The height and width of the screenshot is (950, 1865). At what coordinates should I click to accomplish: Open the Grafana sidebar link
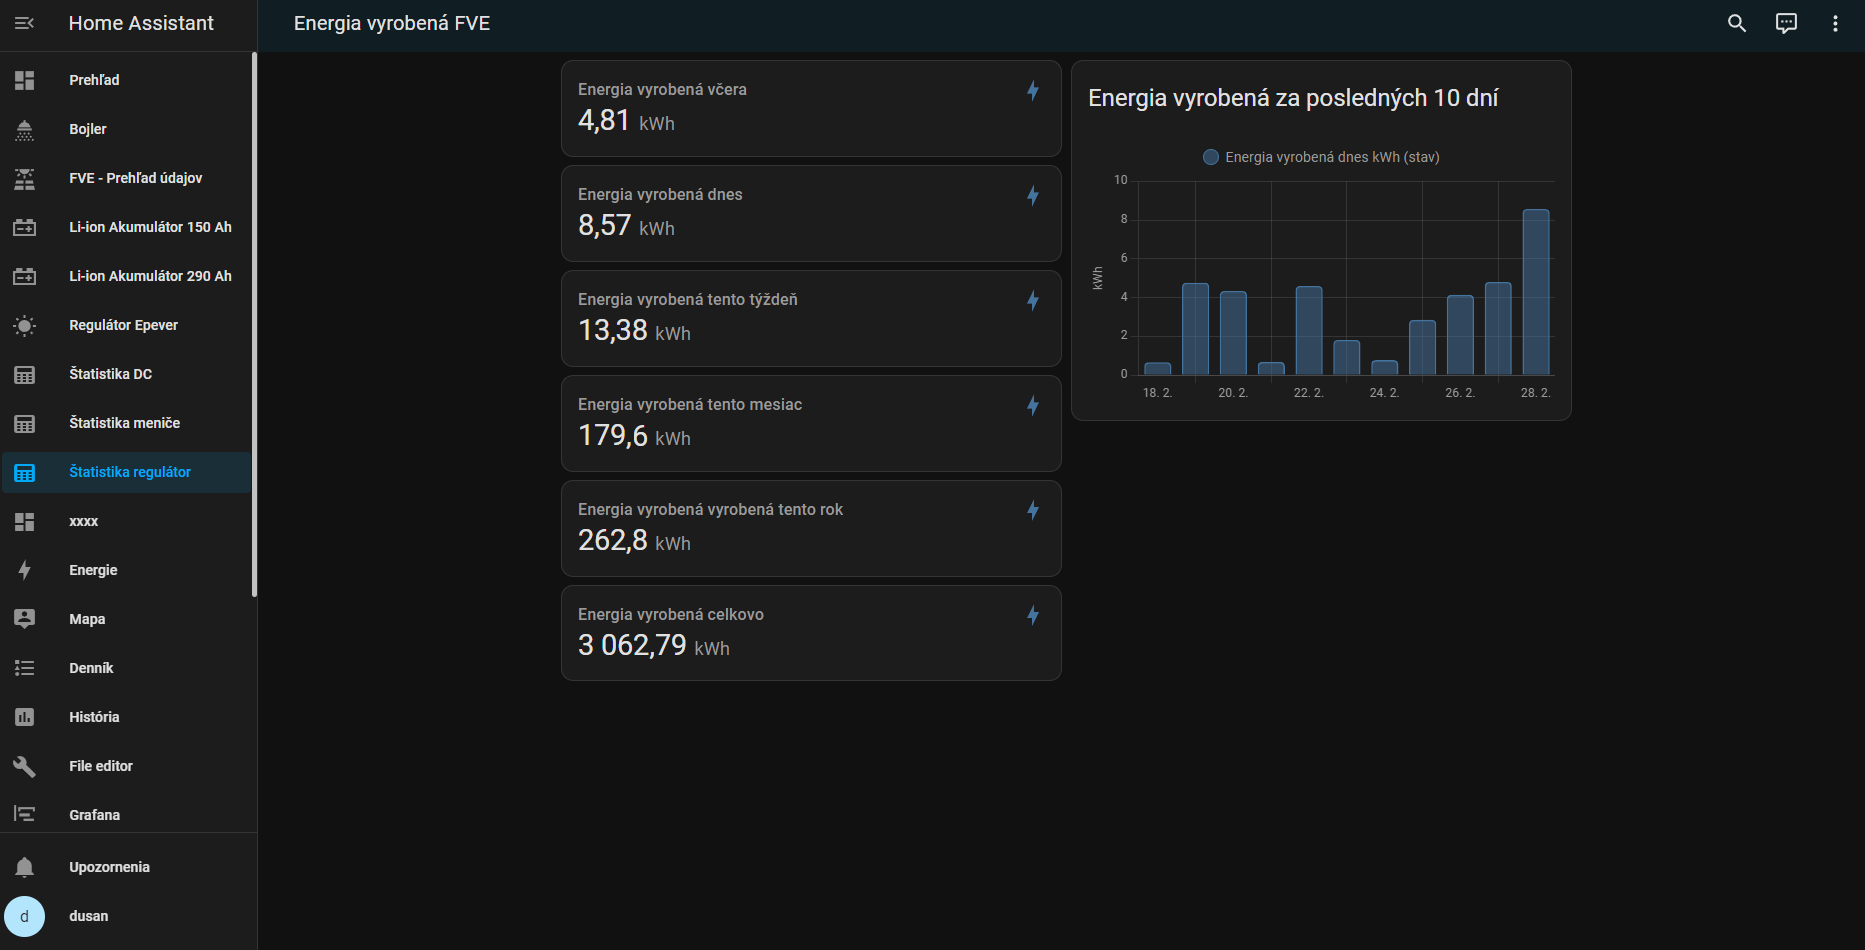[94, 815]
